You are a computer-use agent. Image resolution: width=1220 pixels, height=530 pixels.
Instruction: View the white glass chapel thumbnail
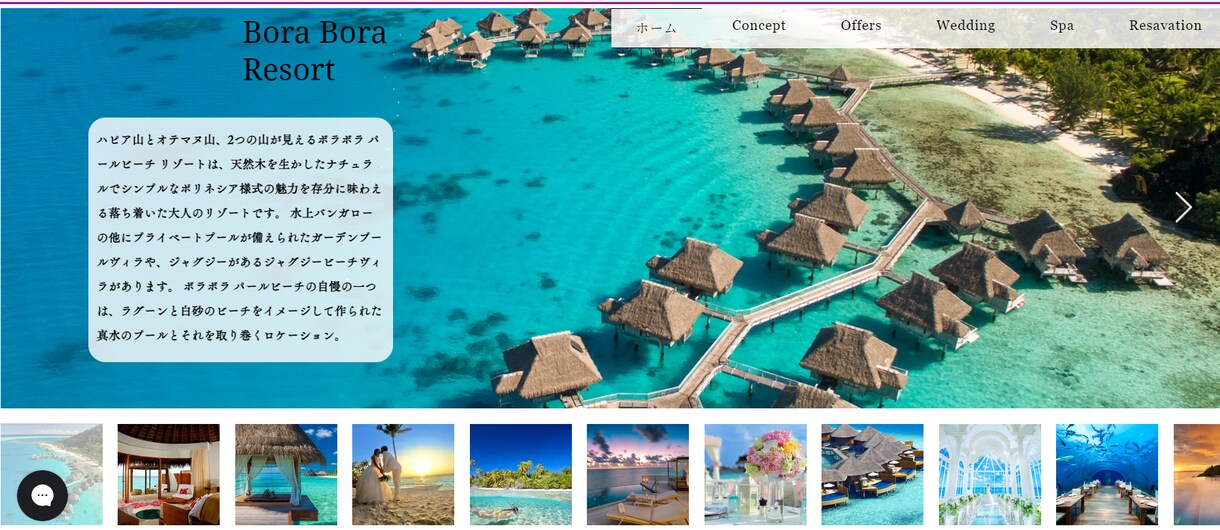990,474
